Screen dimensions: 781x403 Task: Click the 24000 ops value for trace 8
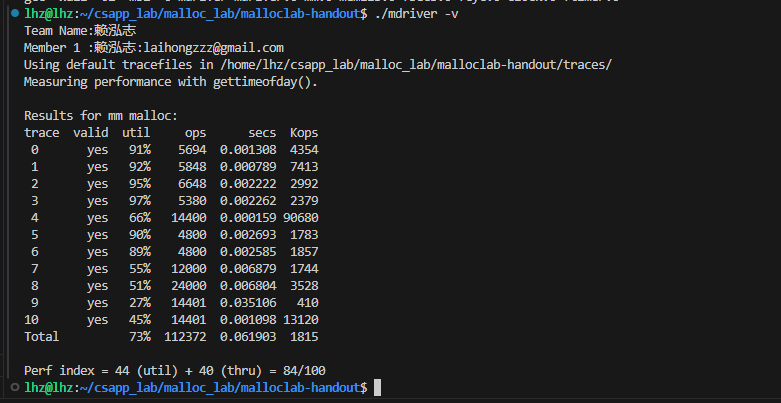coord(189,285)
